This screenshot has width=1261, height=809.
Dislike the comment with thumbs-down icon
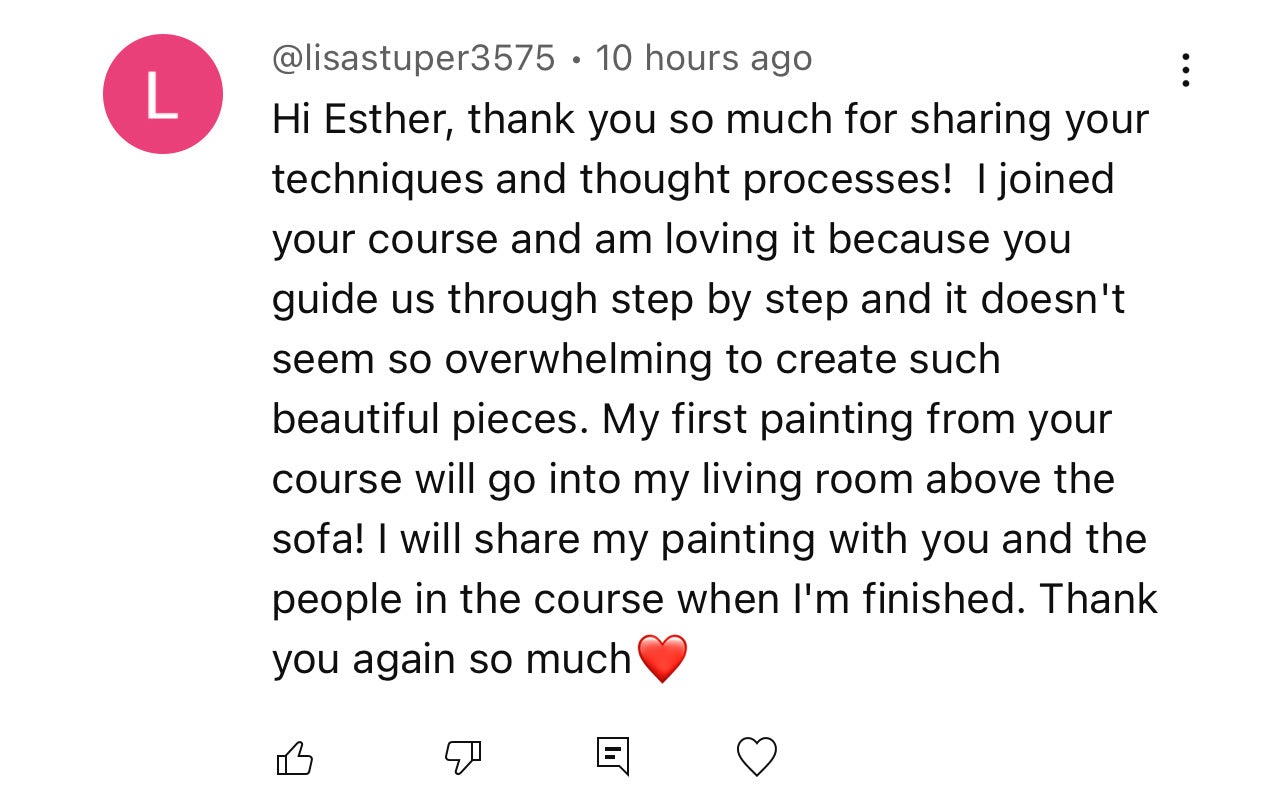pyautogui.click(x=462, y=757)
